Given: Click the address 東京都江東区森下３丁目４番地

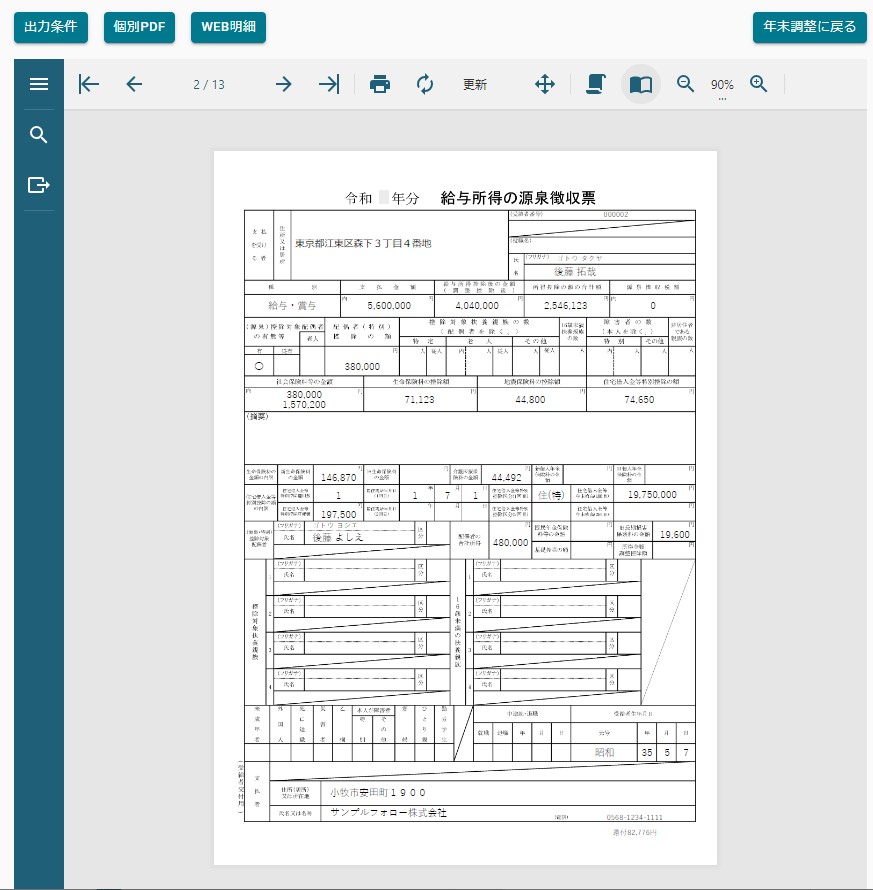Looking at the screenshot, I should pos(363,243).
